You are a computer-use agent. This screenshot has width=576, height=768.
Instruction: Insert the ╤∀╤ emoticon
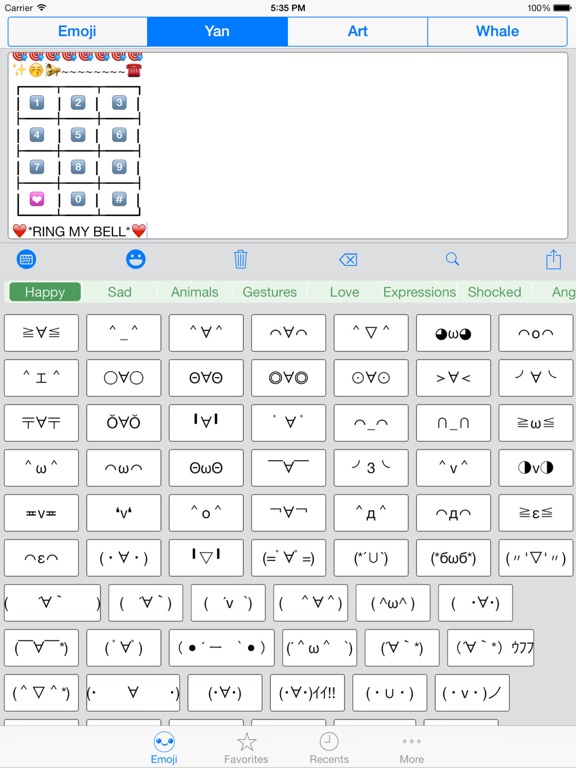point(41,423)
